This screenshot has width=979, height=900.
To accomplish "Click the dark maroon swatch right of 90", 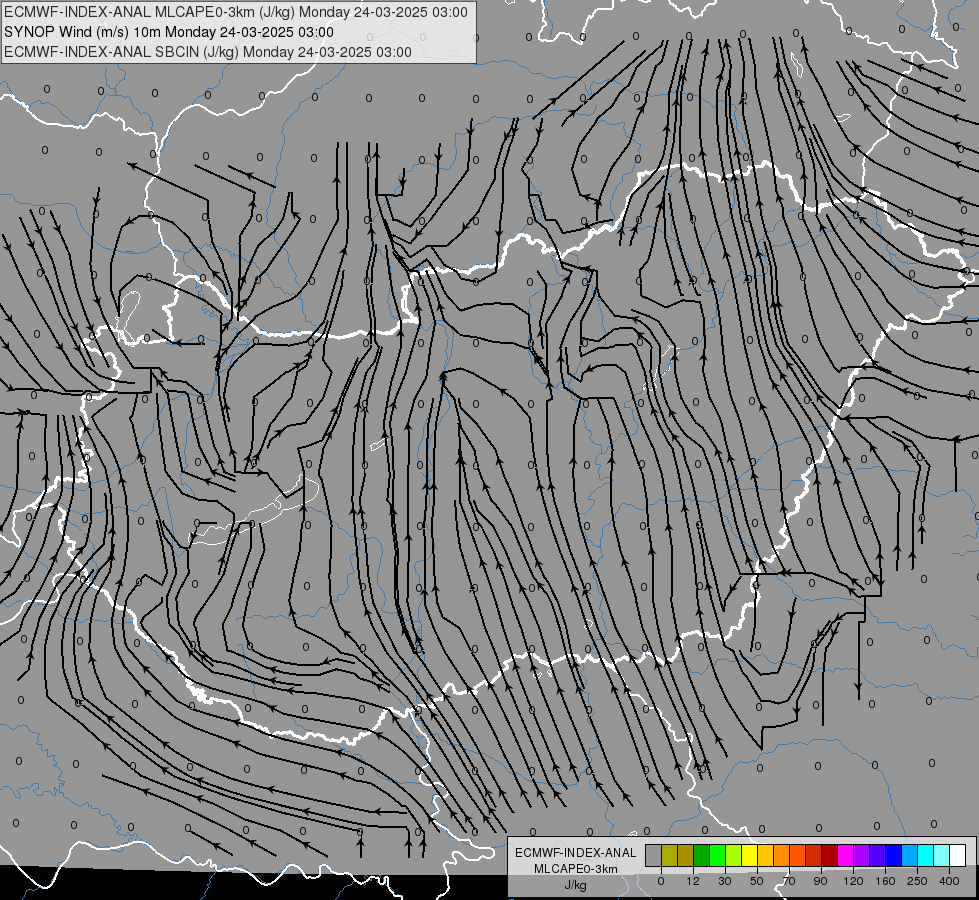I will point(830,856).
